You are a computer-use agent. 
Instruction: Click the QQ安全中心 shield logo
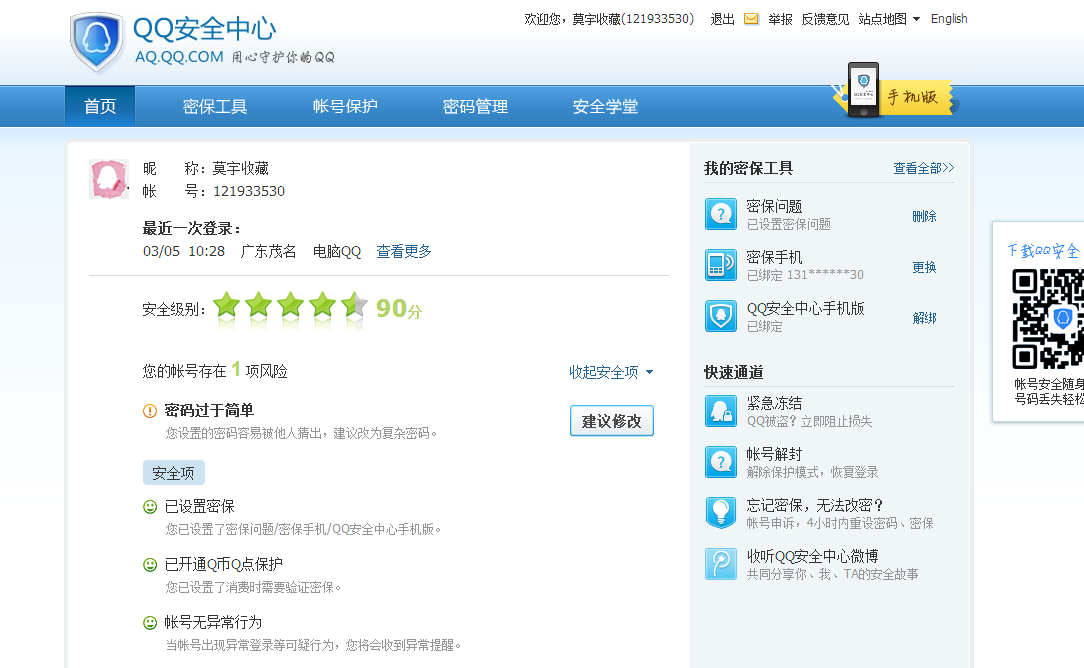pyautogui.click(x=97, y=42)
